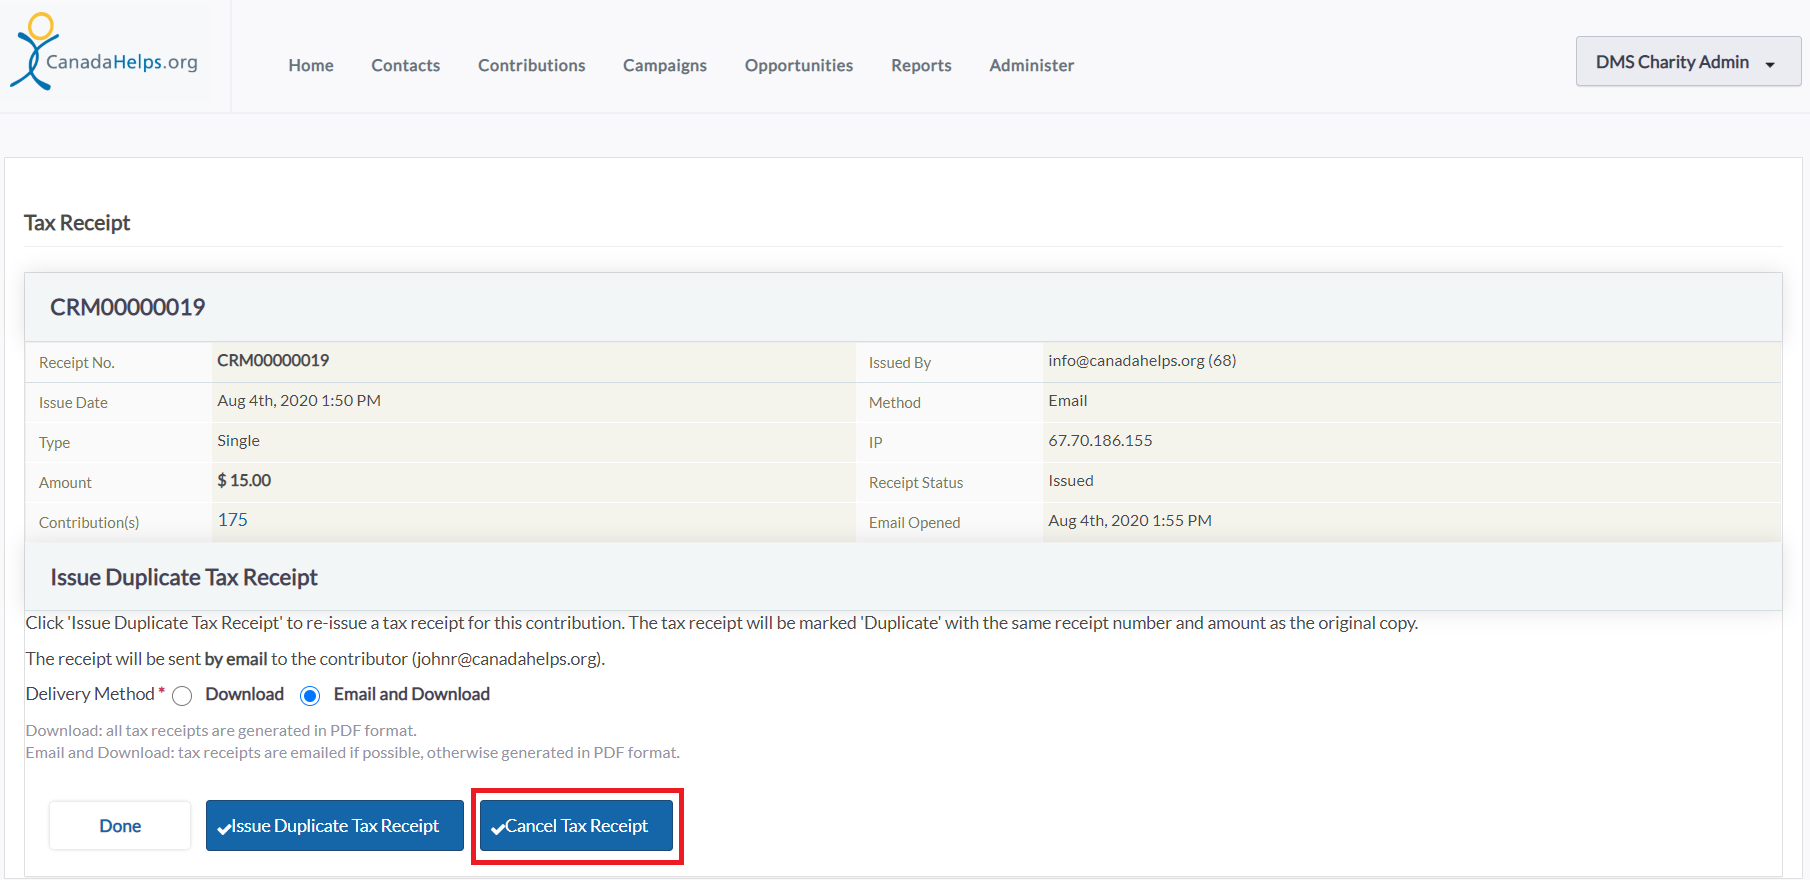Open the Opportunities menu
This screenshot has height=880, width=1810.
click(799, 65)
